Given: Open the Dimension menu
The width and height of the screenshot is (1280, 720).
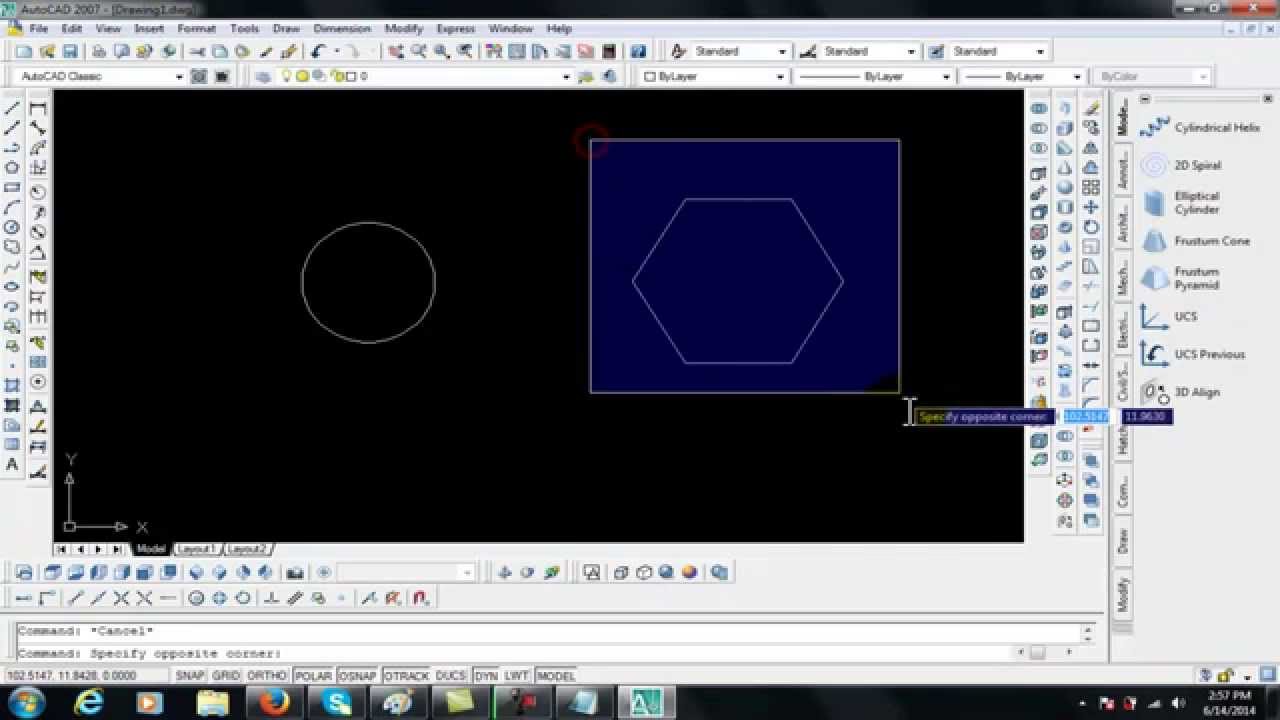Looking at the screenshot, I should click(342, 28).
